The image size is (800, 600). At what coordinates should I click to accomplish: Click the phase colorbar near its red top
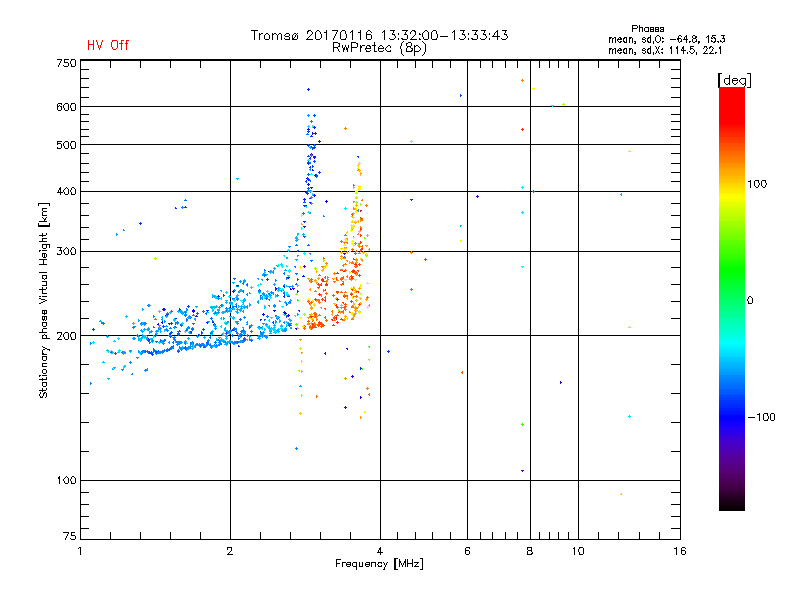[x=732, y=102]
